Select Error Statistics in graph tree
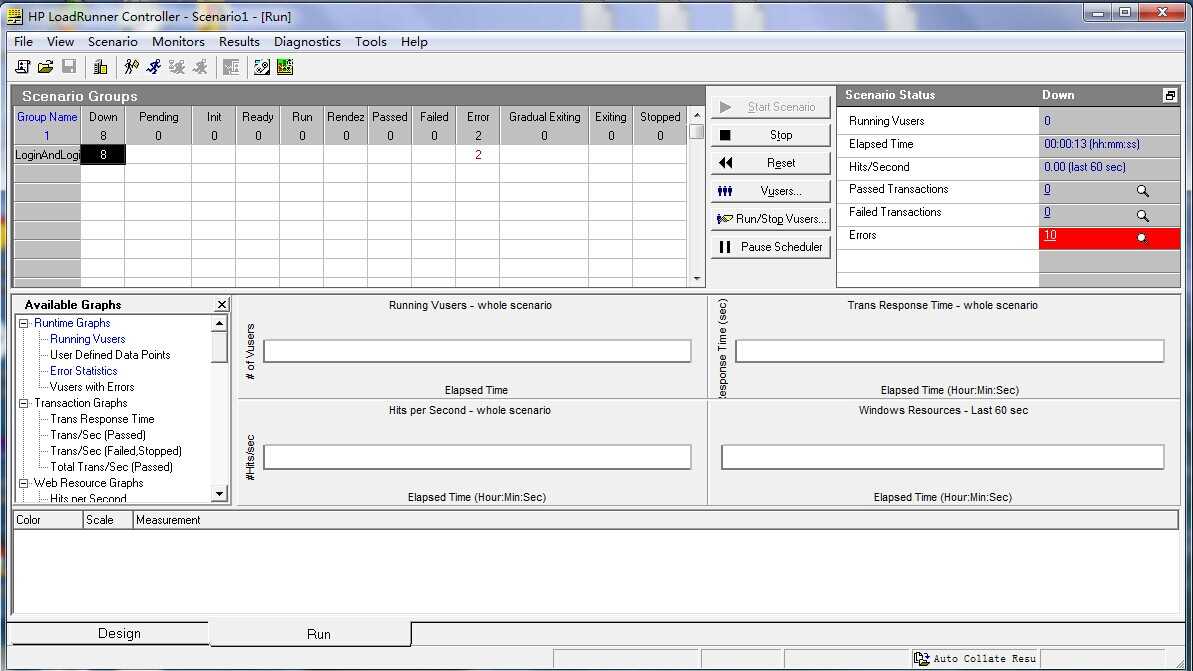 click(x=84, y=371)
